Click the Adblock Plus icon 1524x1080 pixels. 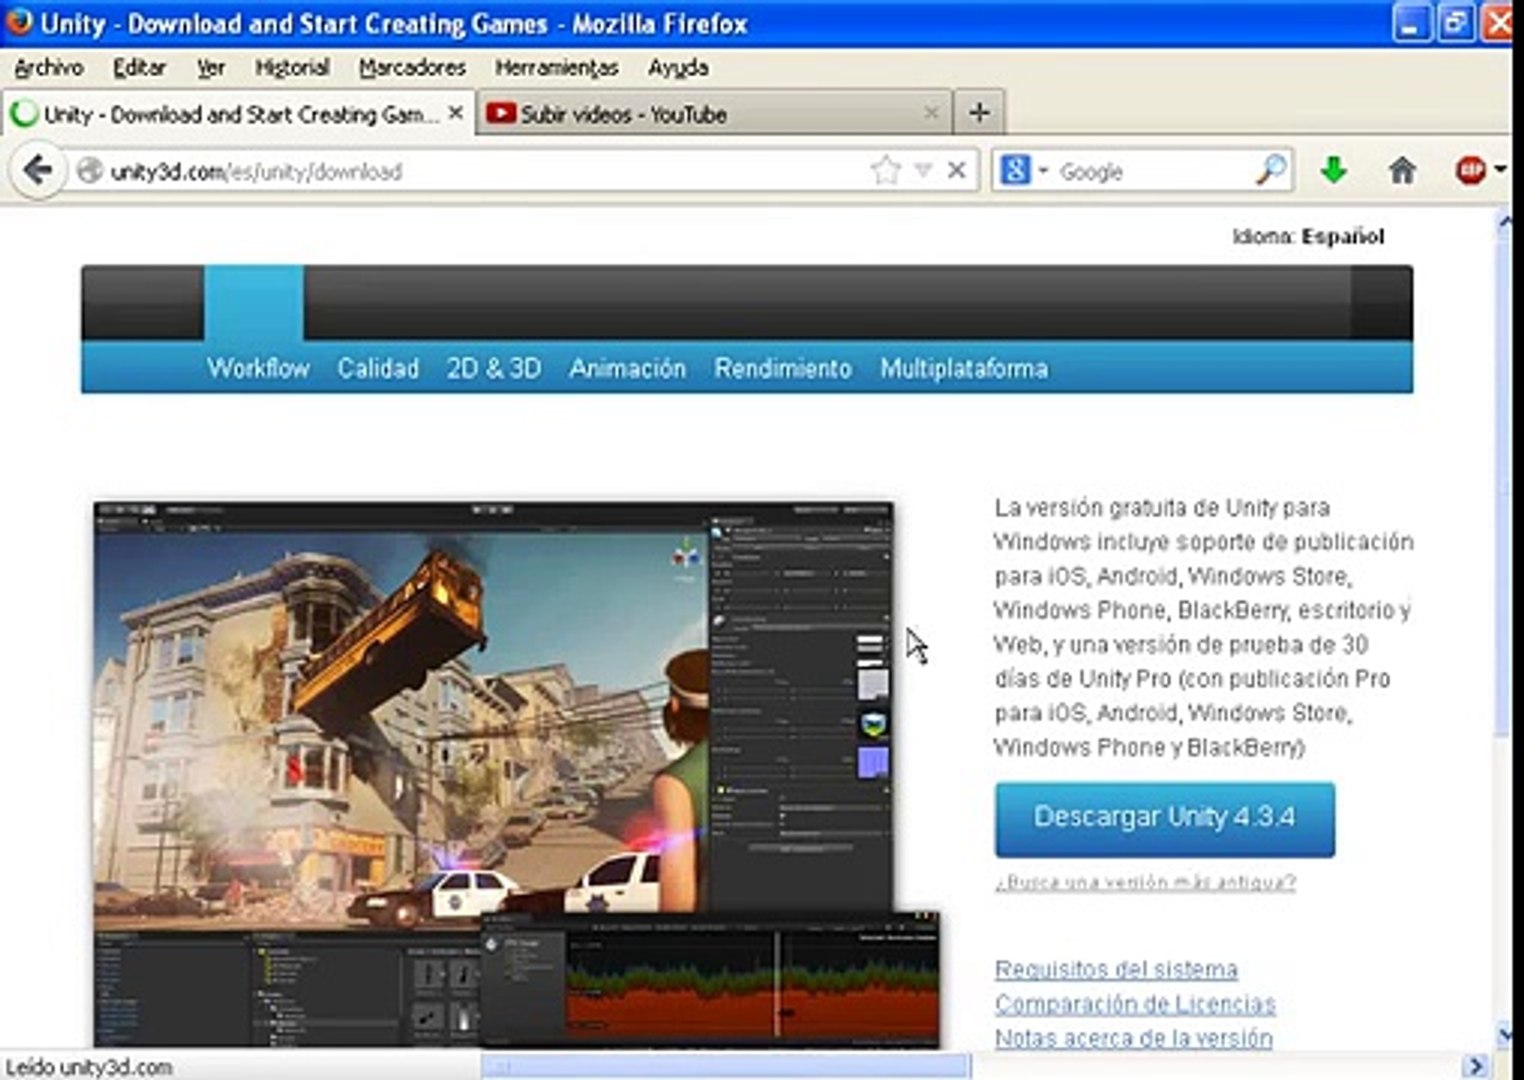[x=1470, y=171]
